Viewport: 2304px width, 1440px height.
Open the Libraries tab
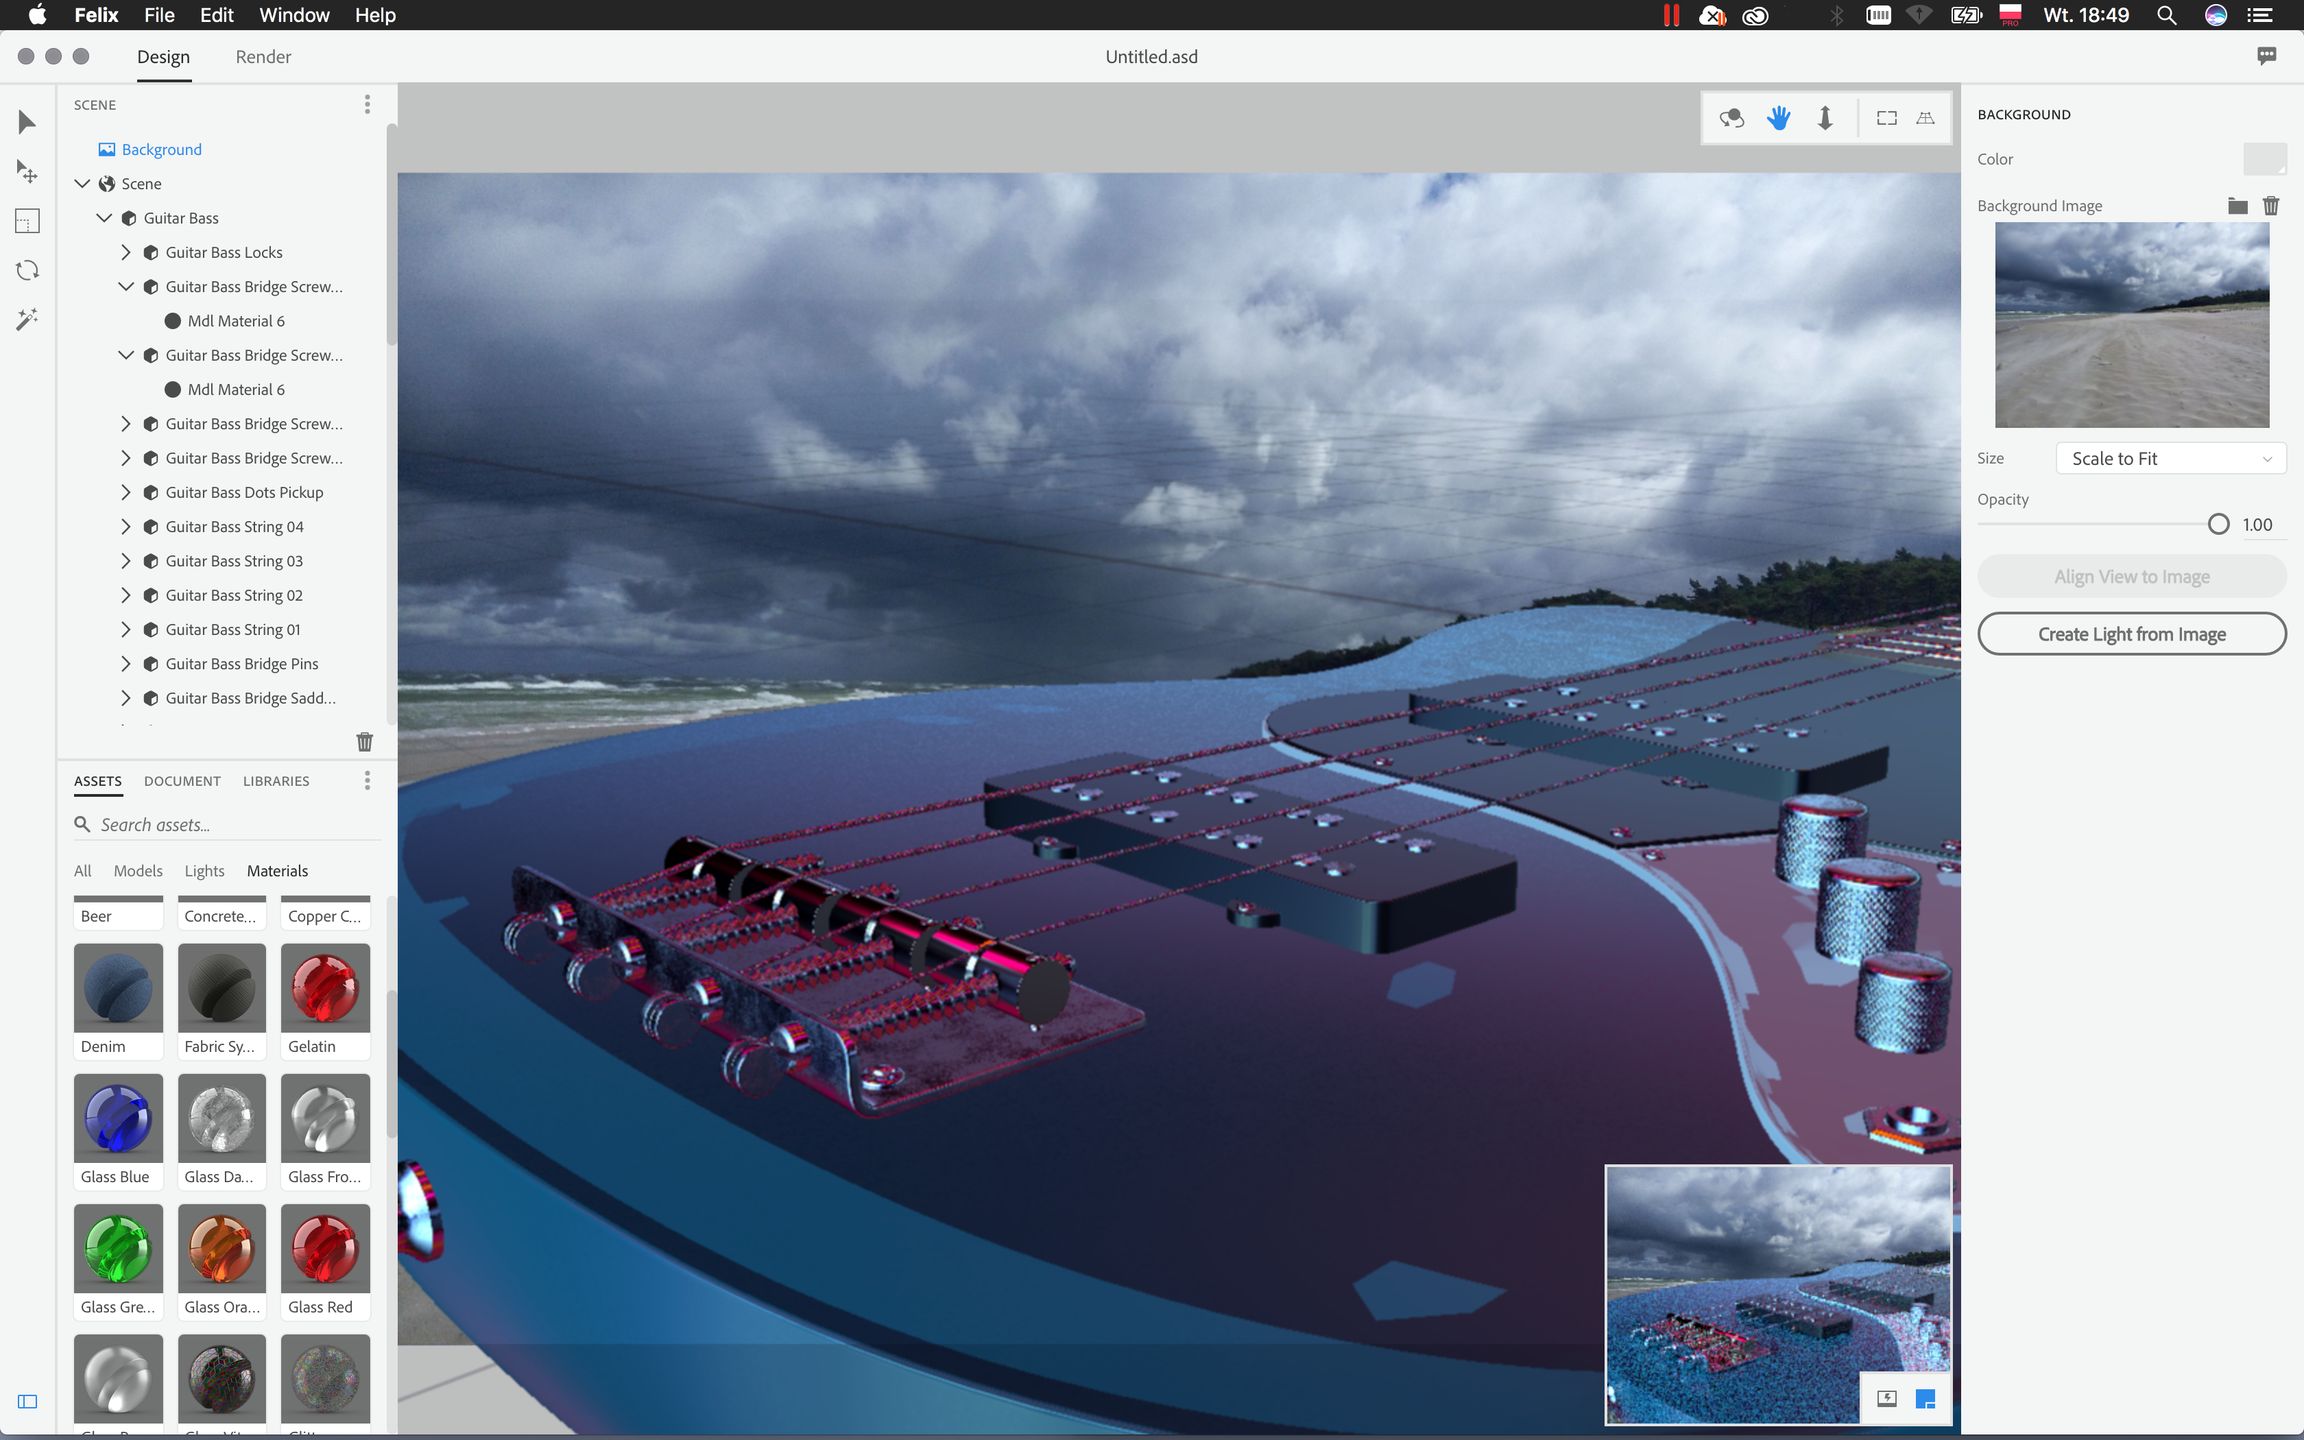point(276,781)
